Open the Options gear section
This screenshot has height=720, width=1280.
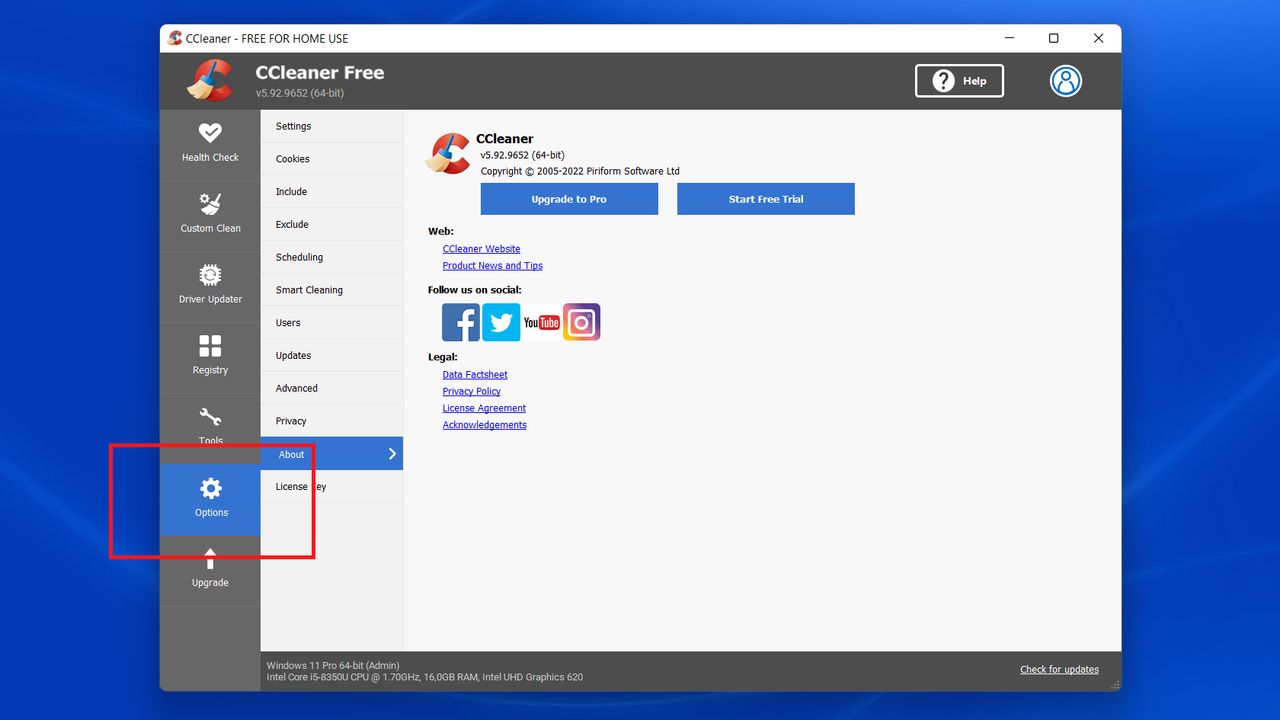coord(210,500)
